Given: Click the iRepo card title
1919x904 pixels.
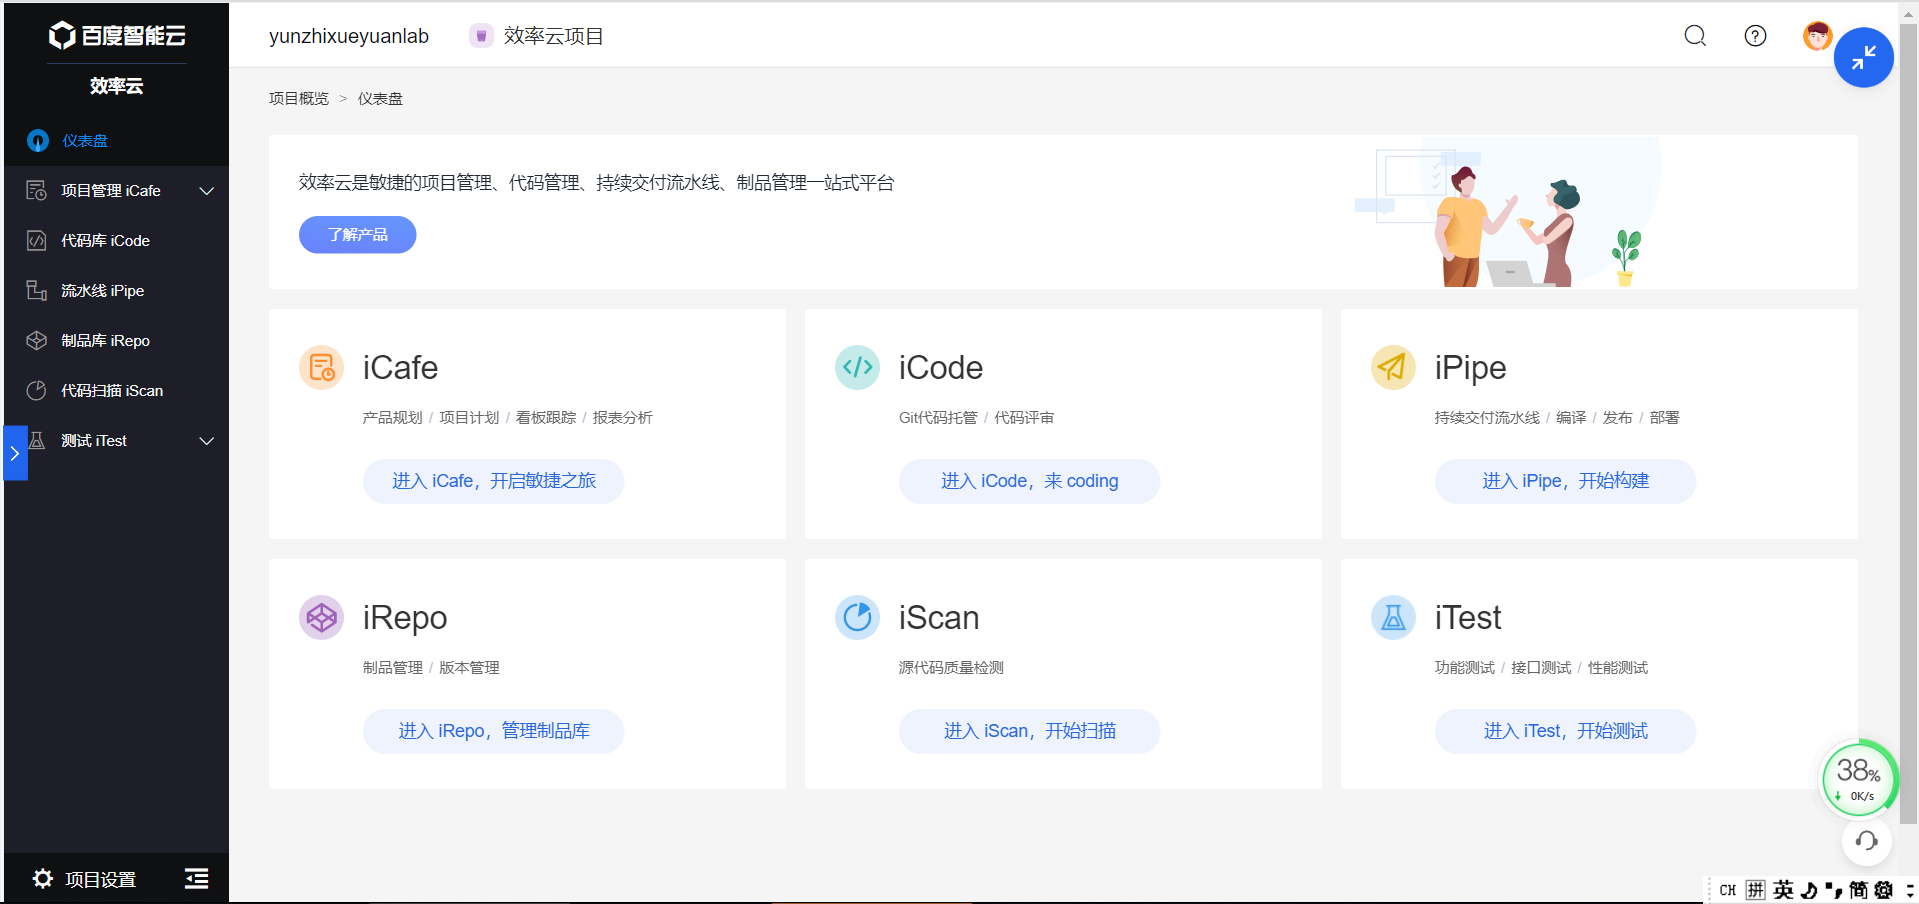Looking at the screenshot, I should tap(405, 618).
